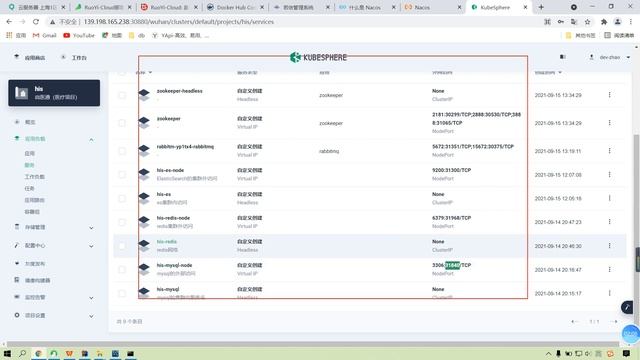Open a new browser tab with plus
The image size is (640, 360).
541,7
